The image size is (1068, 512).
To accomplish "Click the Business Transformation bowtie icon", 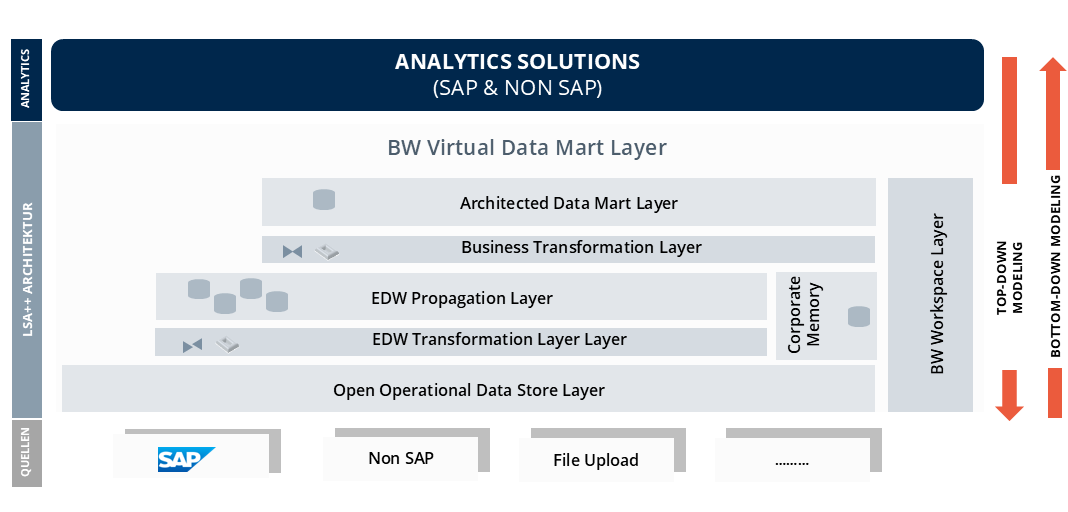I will coord(292,251).
